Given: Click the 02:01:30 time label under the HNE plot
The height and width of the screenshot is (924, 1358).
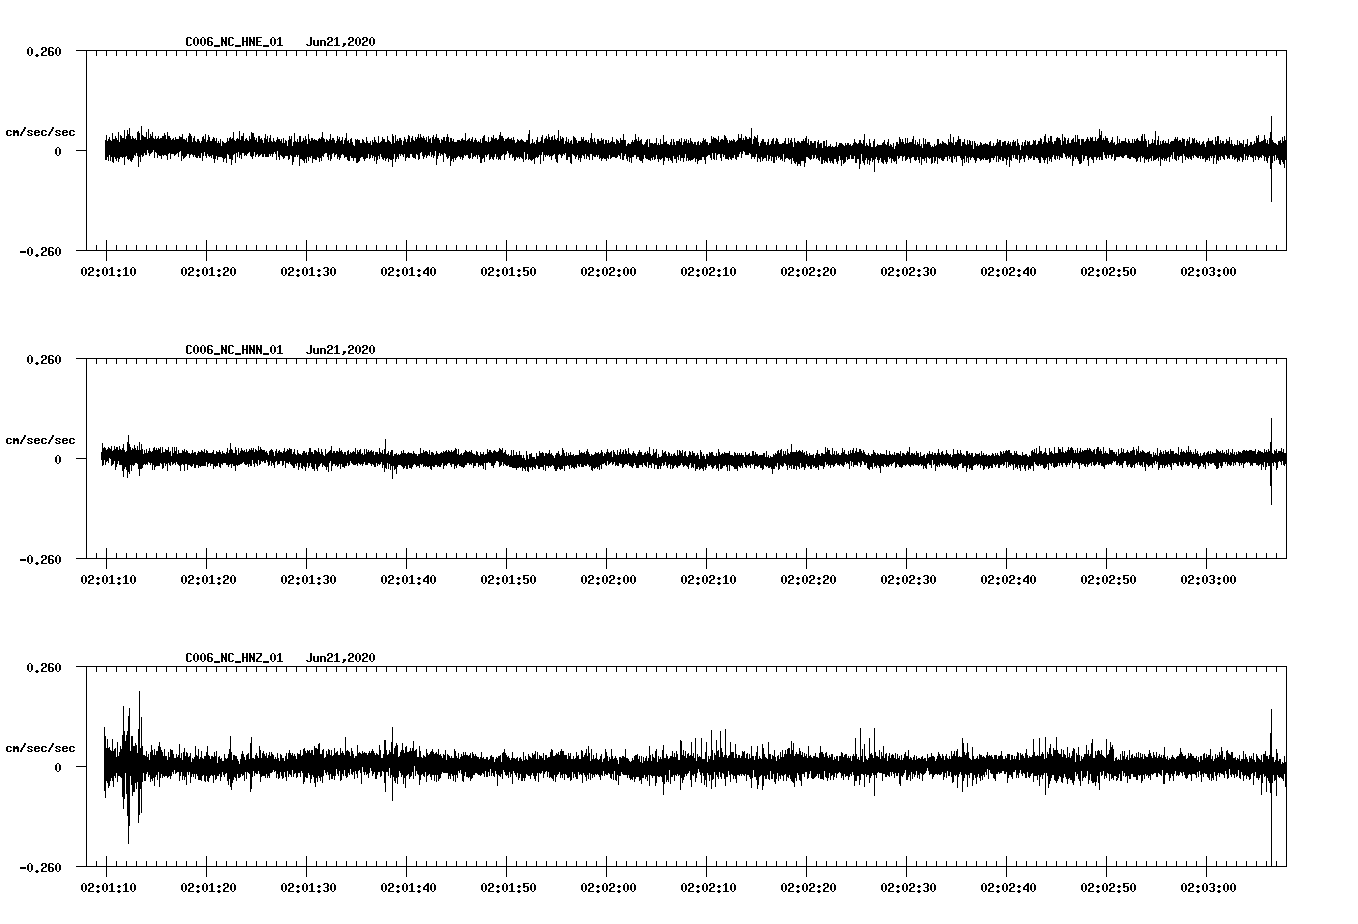Looking at the screenshot, I should coord(308,272).
